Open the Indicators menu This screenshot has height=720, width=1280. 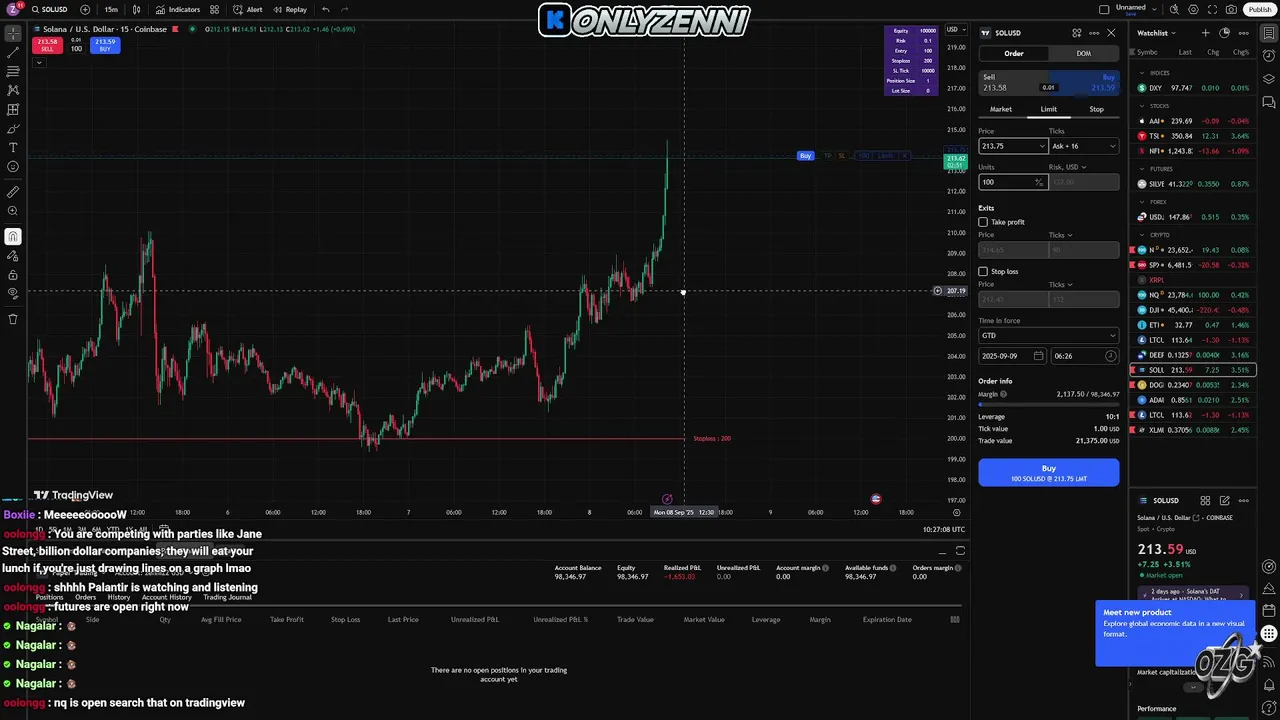(x=178, y=9)
